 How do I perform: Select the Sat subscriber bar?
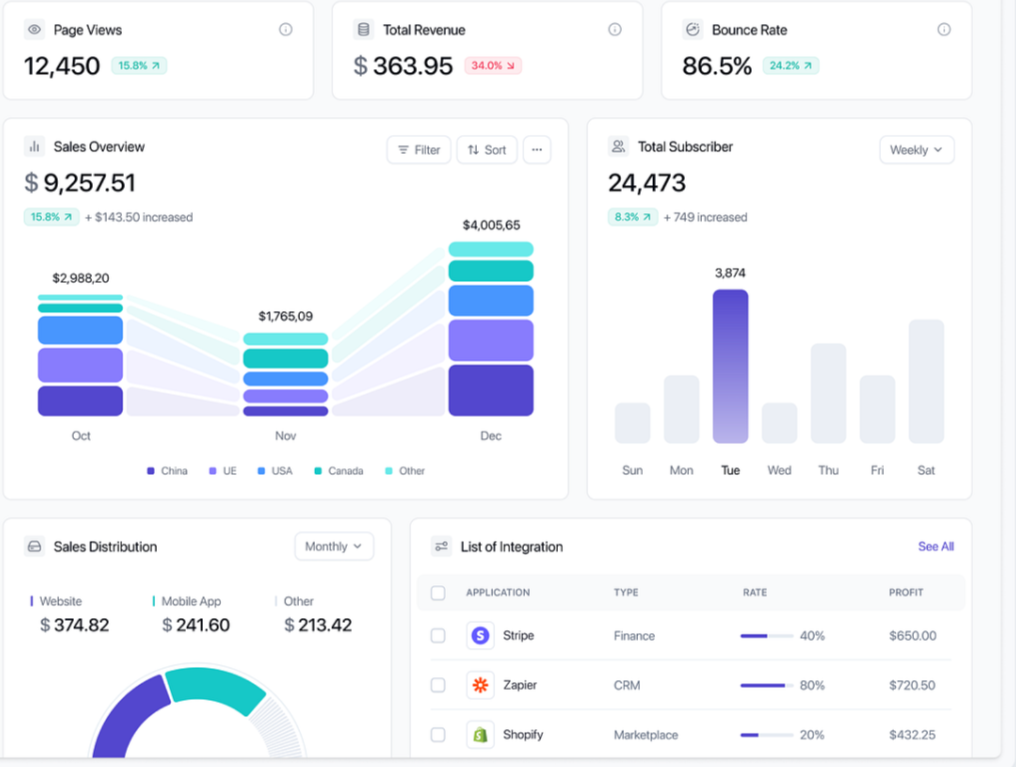point(927,382)
